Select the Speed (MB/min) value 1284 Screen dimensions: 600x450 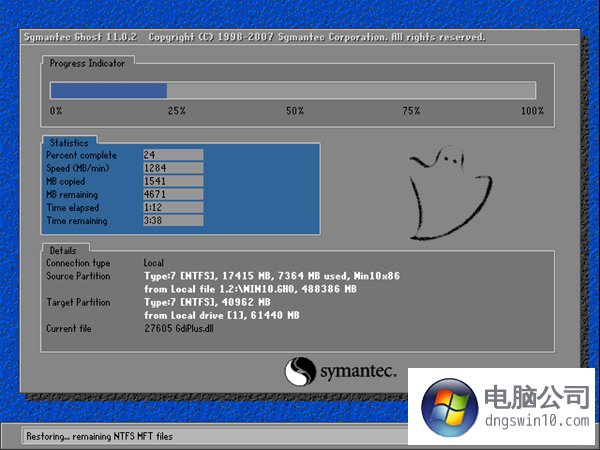click(x=173, y=168)
